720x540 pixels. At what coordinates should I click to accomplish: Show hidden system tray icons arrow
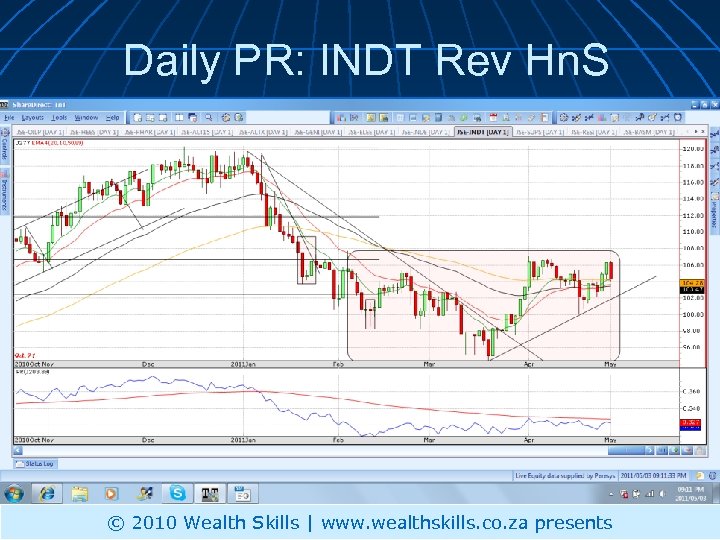[x=611, y=495]
